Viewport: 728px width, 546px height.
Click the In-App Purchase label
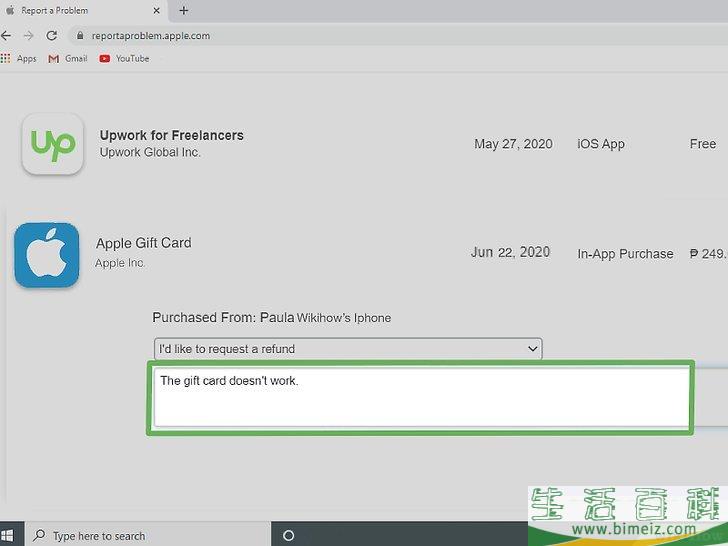(x=625, y=254)
